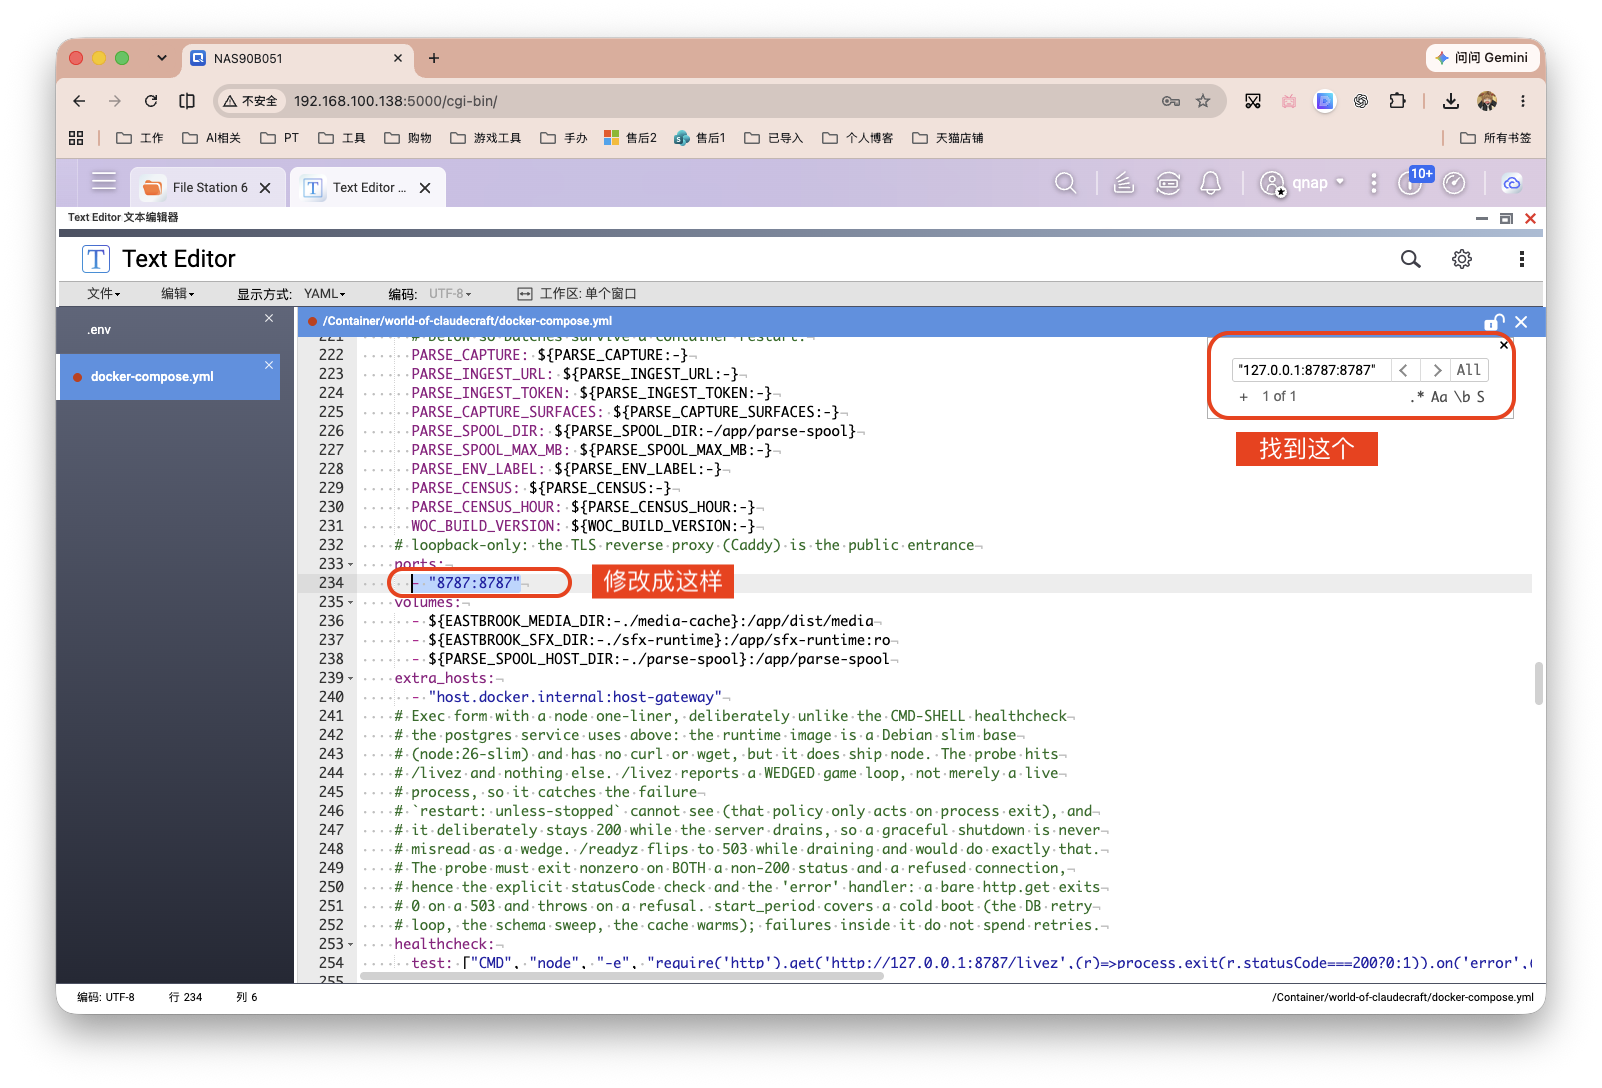This screenshot has width=1602, height=1088.
Task: Open the 文件 menu dropdown
Action: (104, 294)
